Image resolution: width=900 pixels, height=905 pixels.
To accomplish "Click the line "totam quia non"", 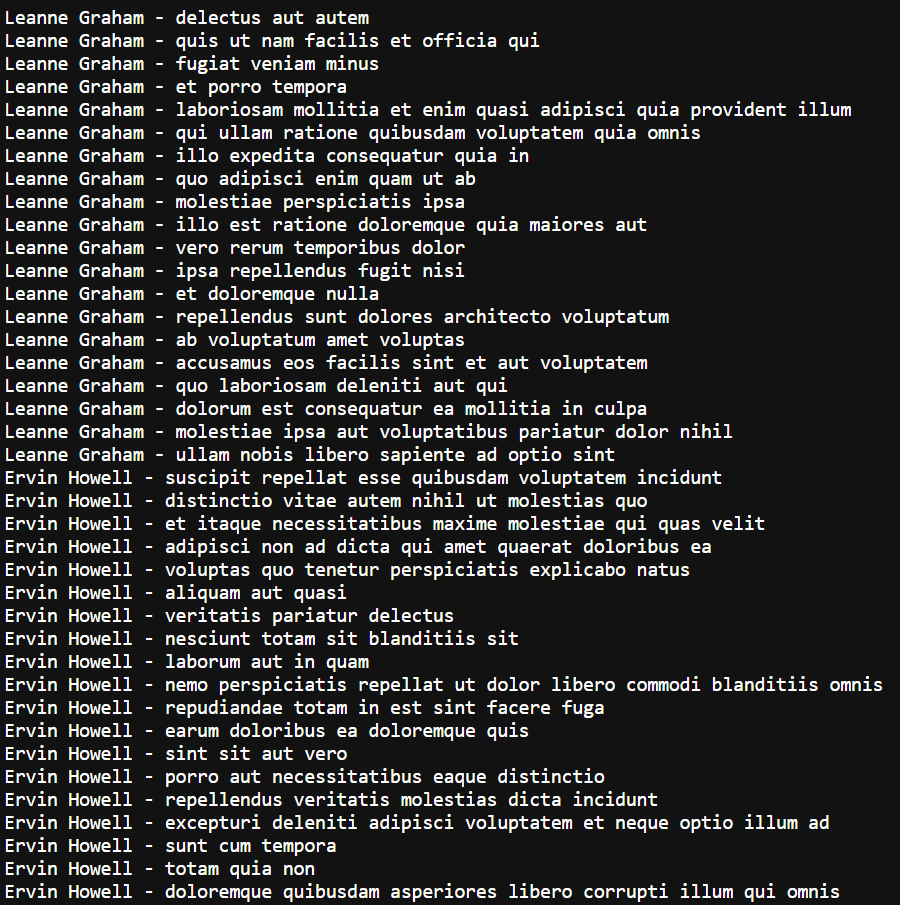I will click(240, 869).
